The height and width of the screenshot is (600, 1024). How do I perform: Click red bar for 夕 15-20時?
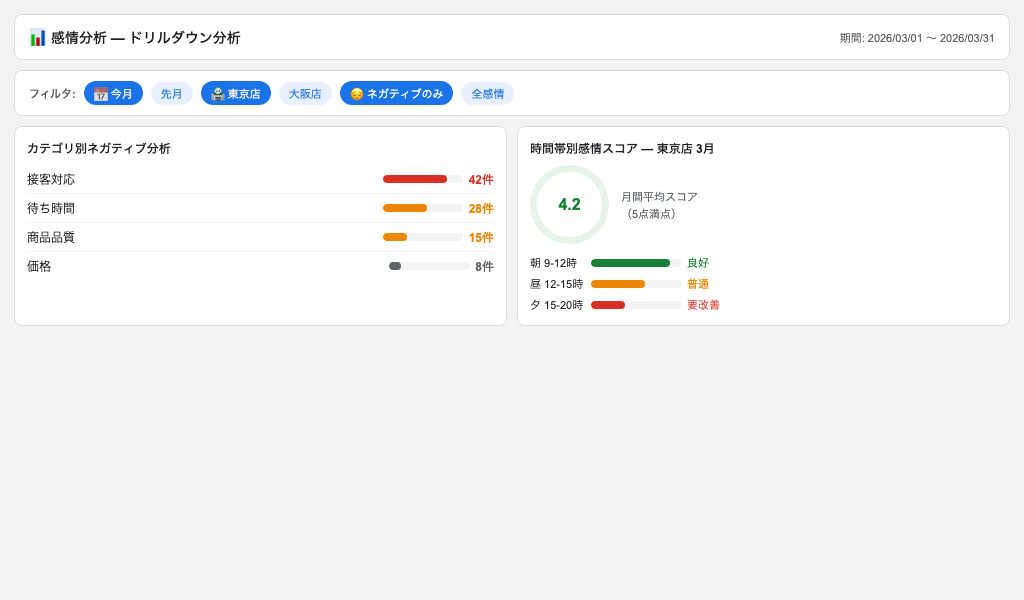[608, 305]
